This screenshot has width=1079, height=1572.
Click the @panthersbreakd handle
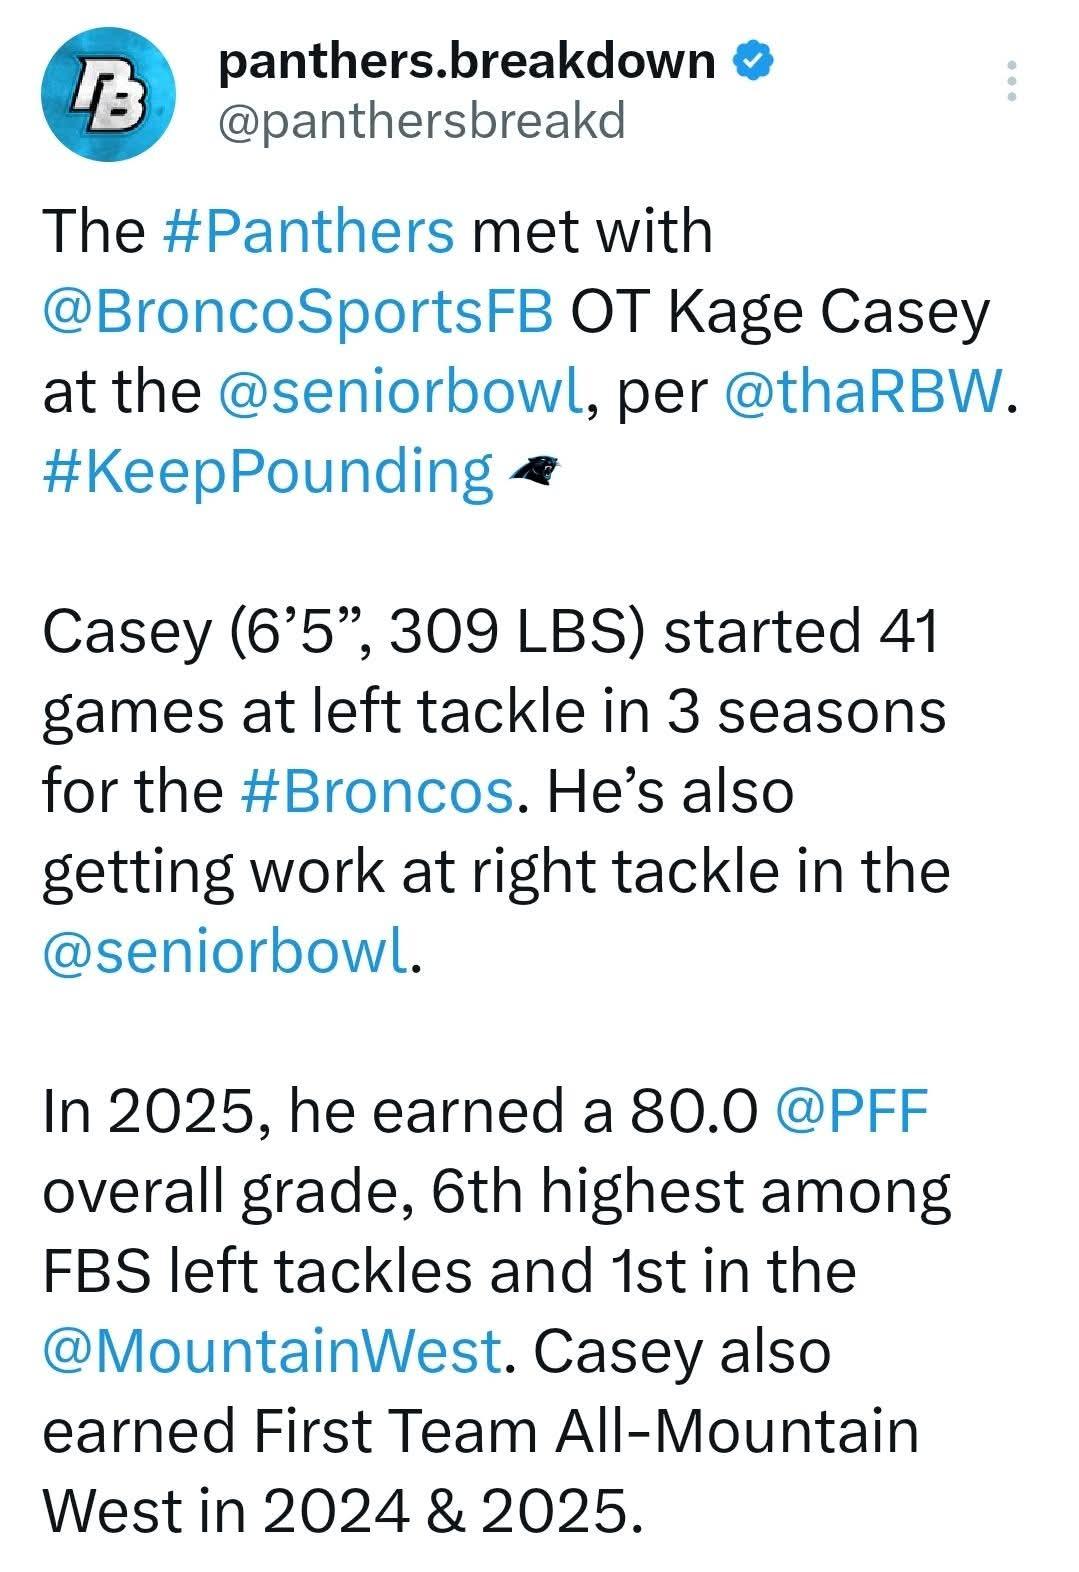point(421,122)
